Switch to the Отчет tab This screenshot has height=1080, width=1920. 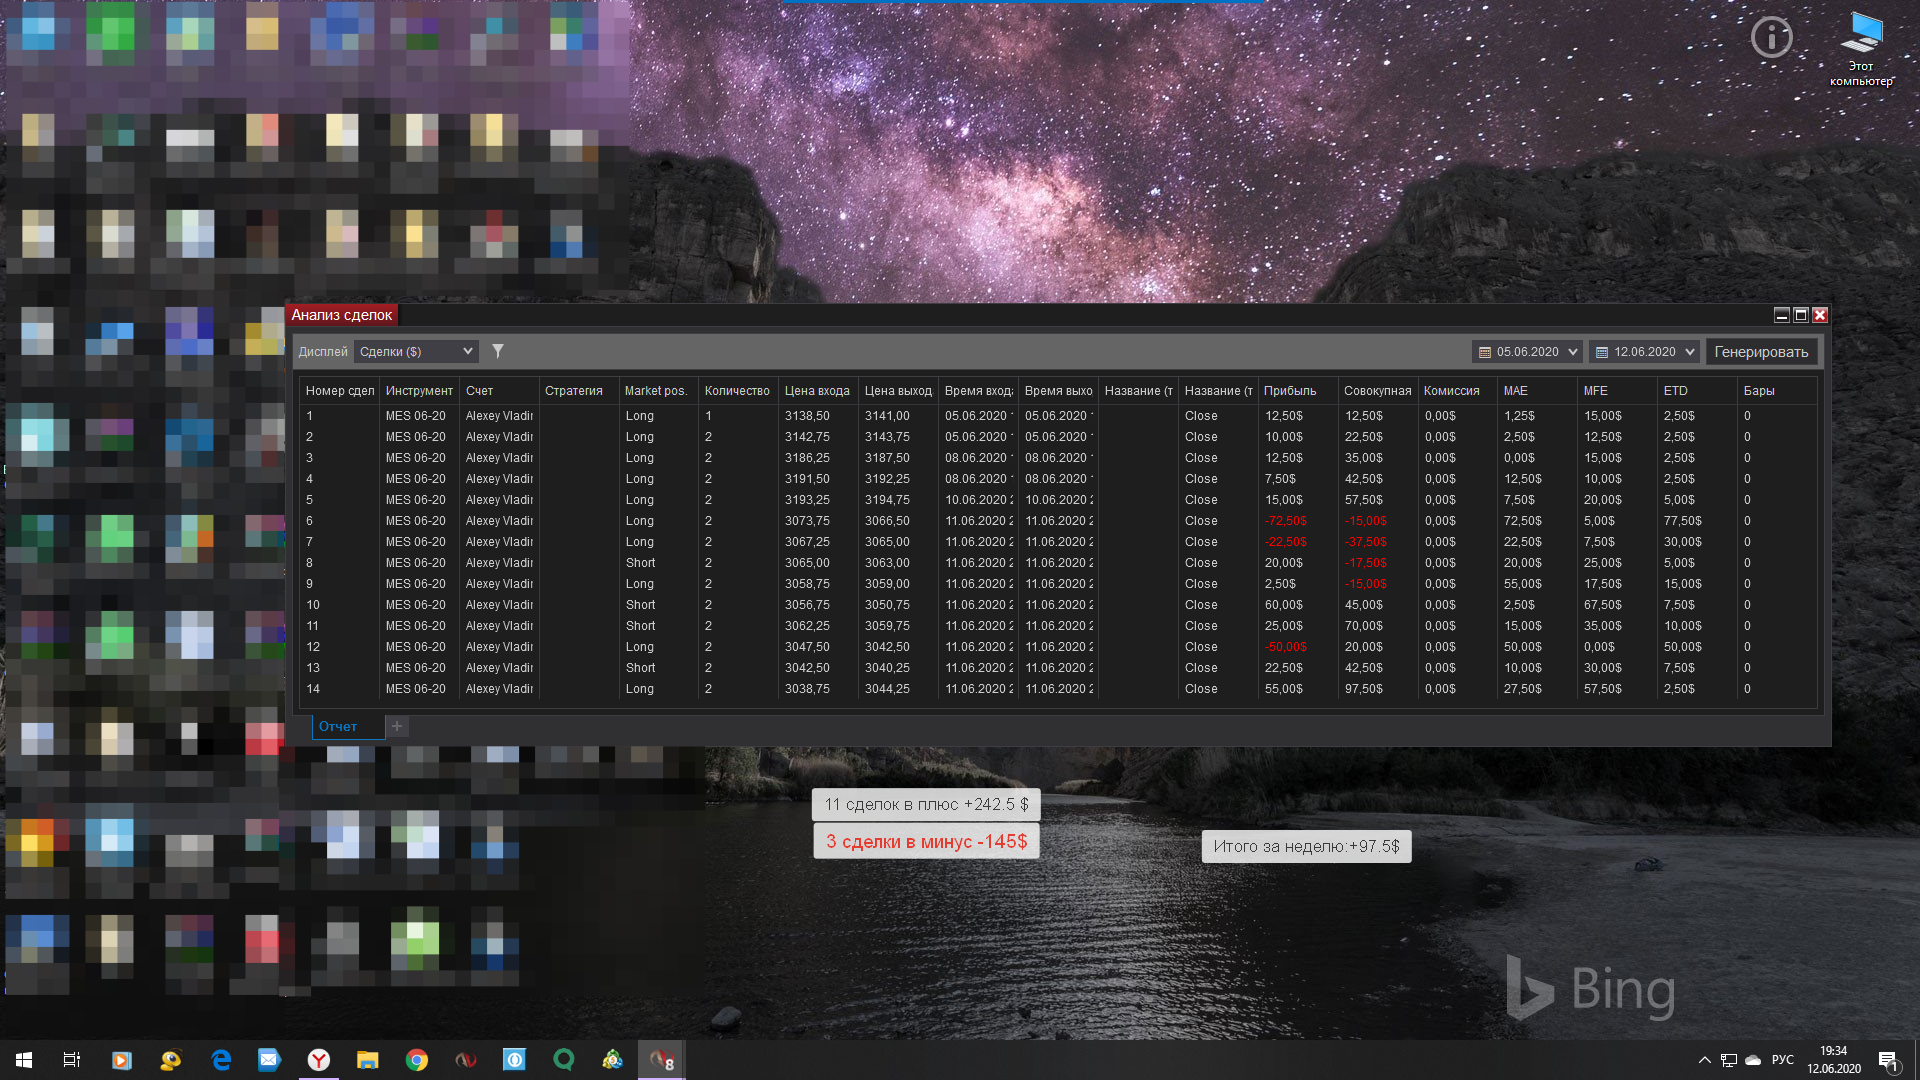338,726
